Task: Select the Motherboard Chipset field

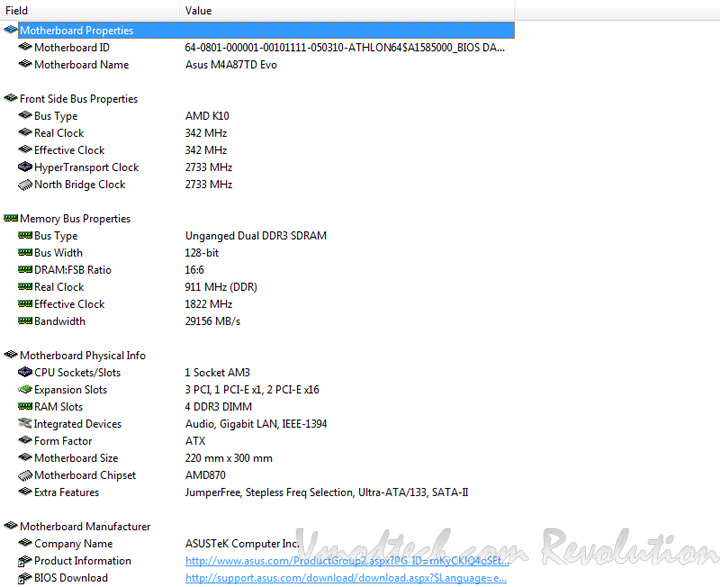Action: 85,475
